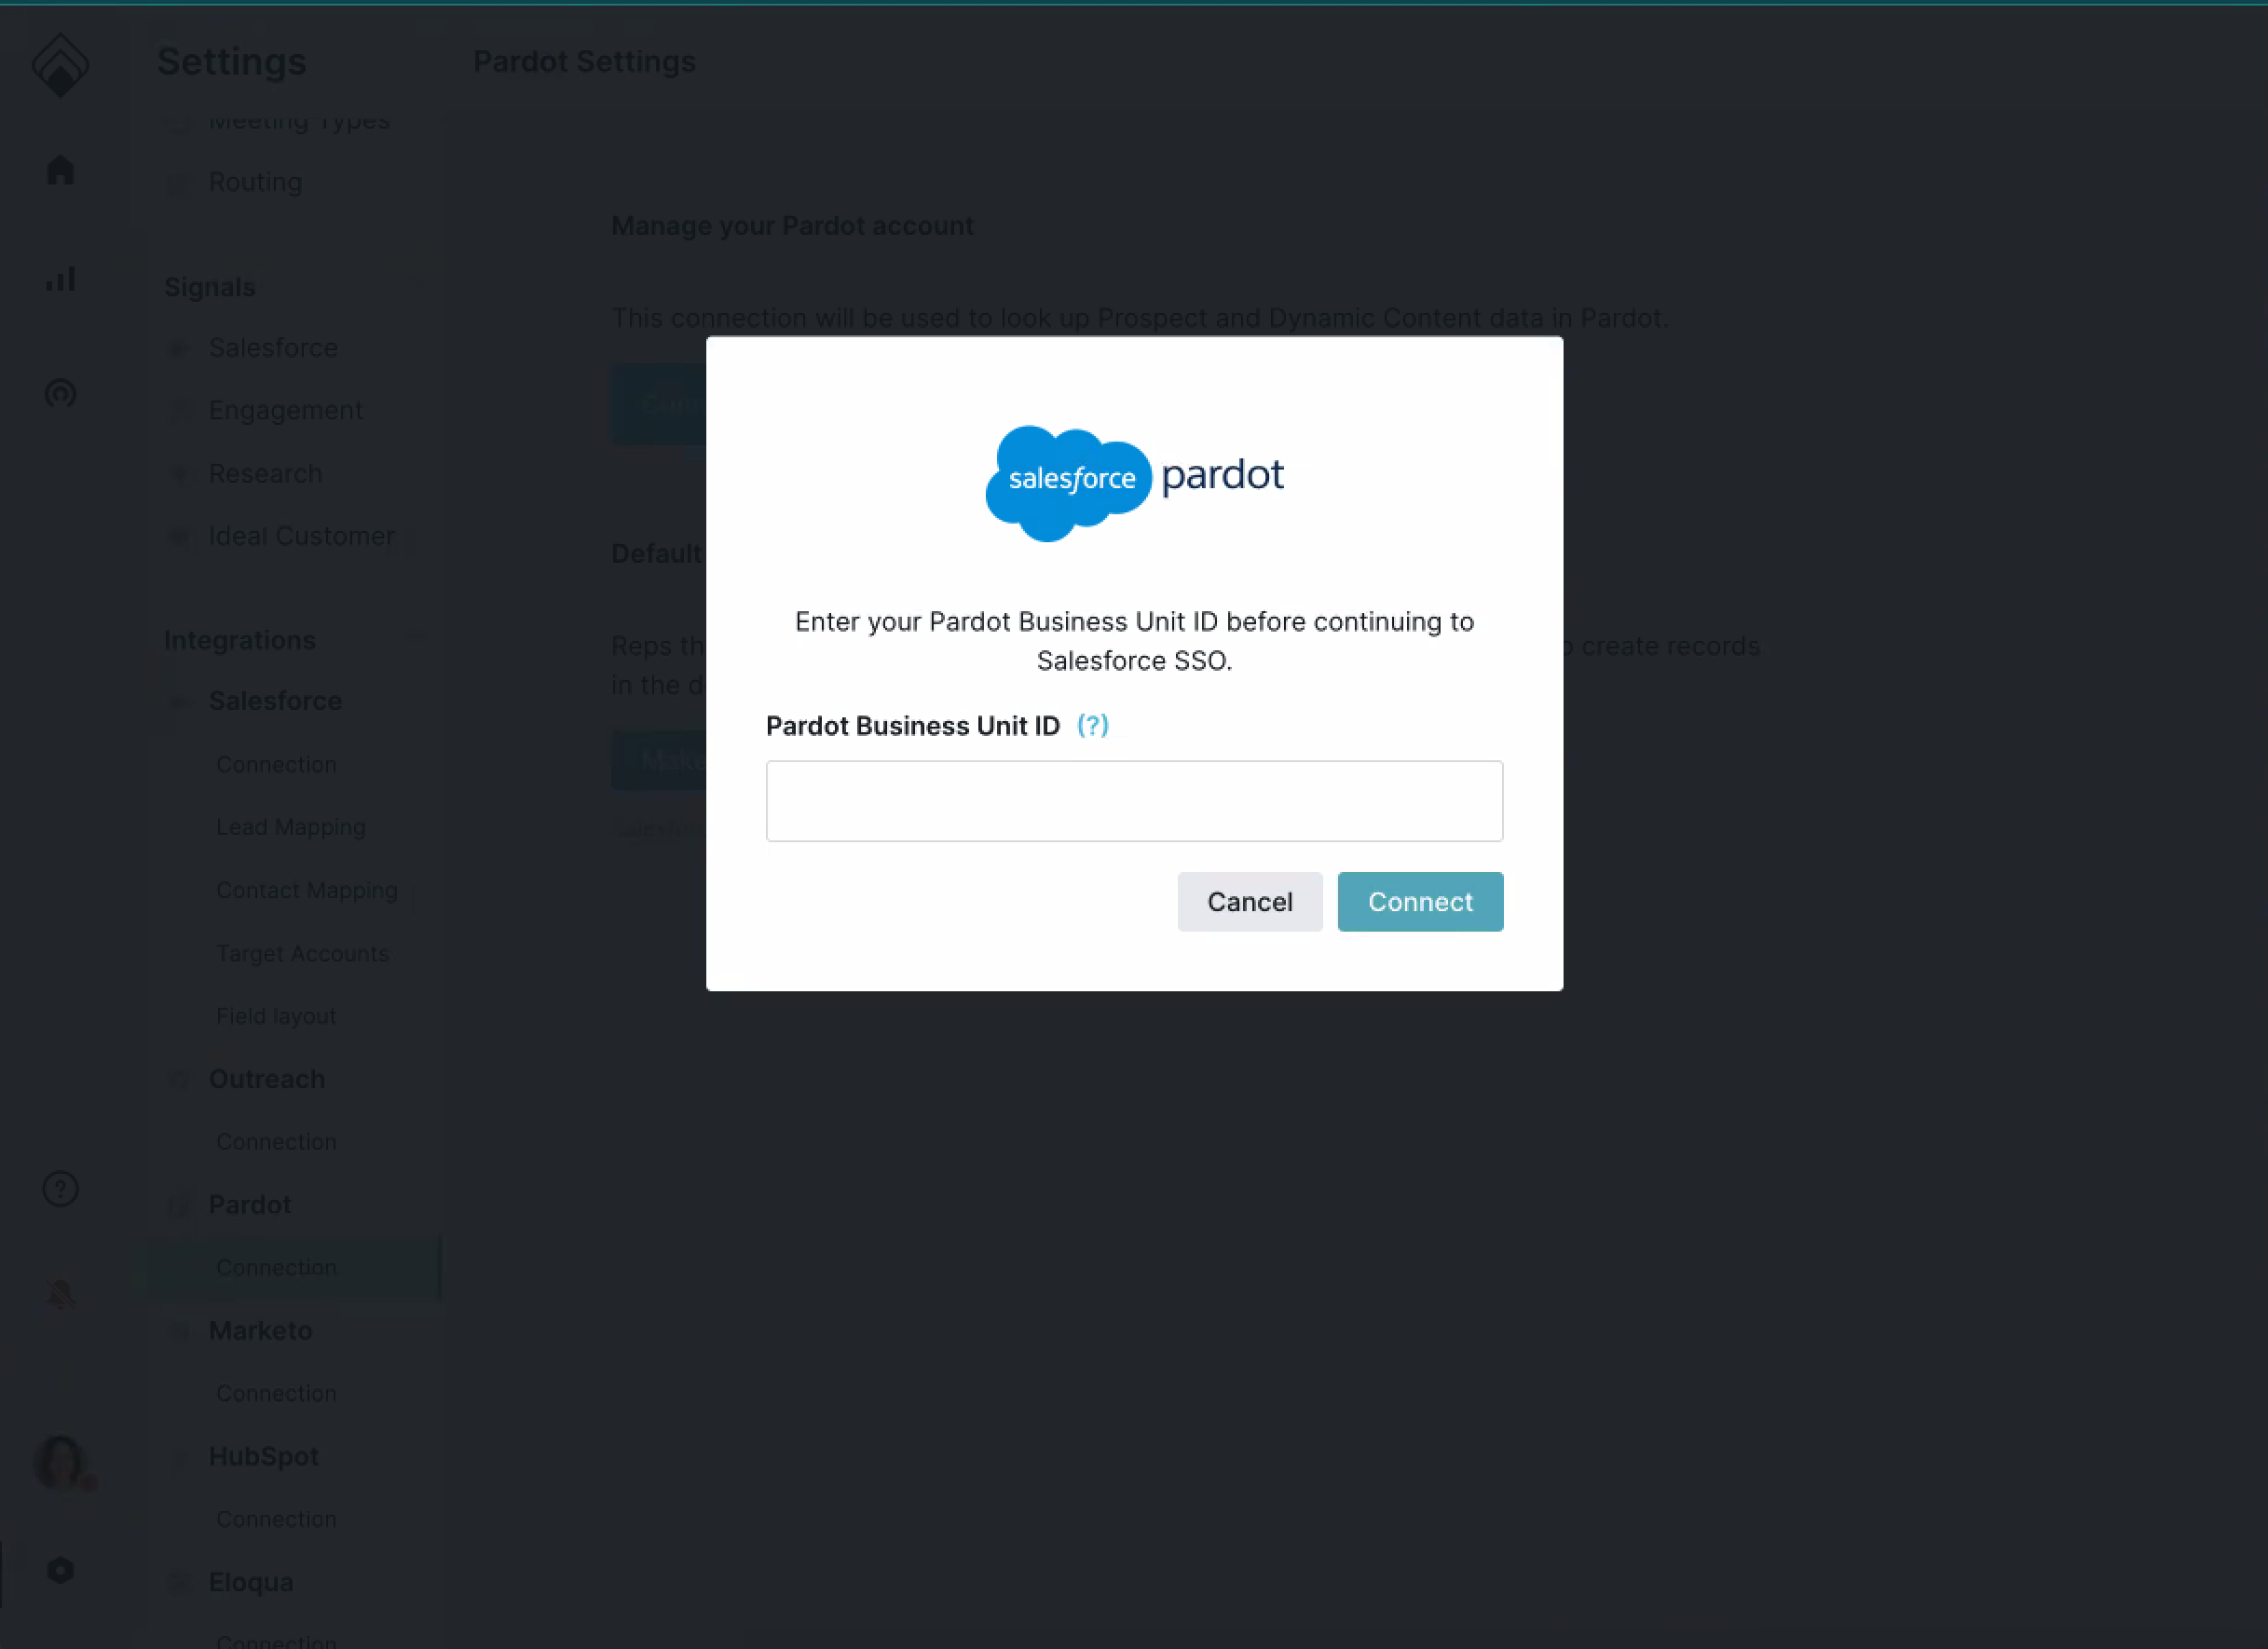This screenshot has width=2268, height=1649.
Task: Open the user profile avatar
Action: (x=62, y=1462)
